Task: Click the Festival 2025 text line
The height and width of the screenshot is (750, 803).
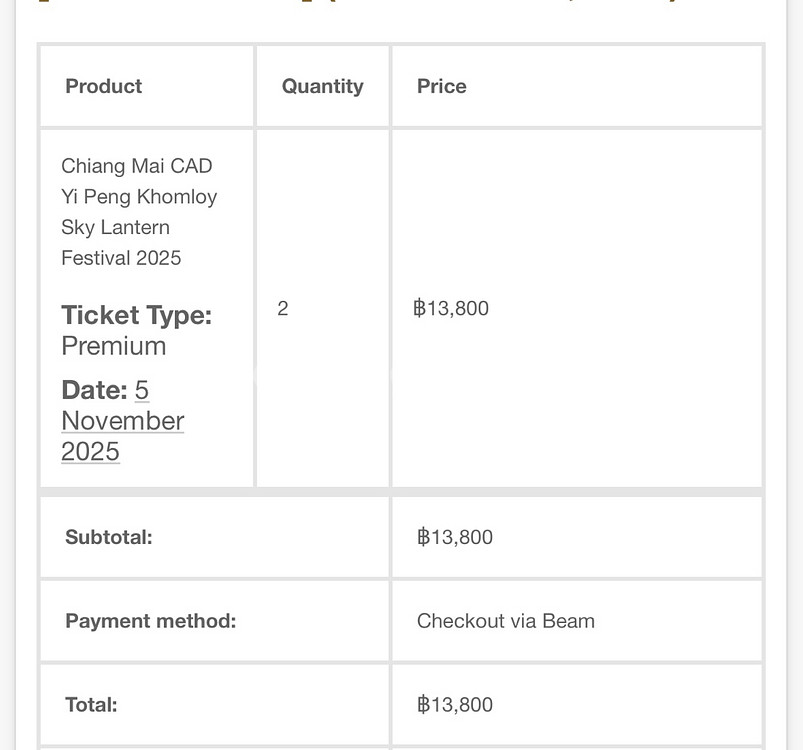Action: coord(121,258)
